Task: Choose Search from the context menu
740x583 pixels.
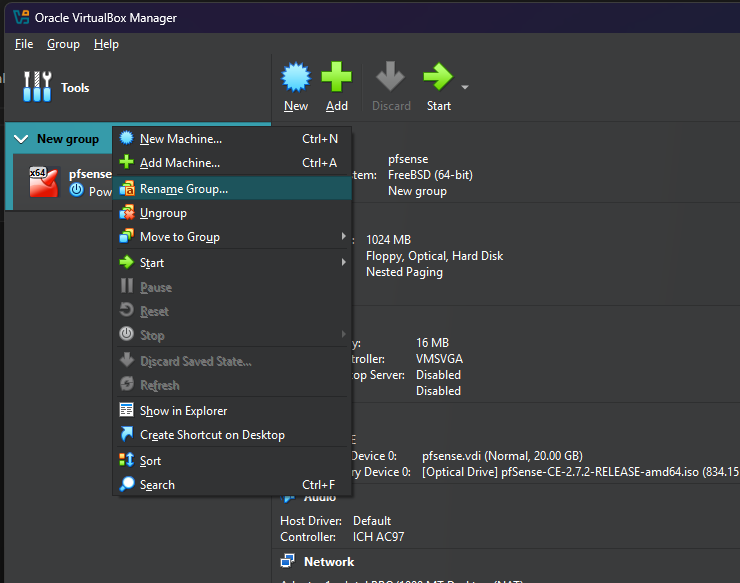Action: click(232, 484)
